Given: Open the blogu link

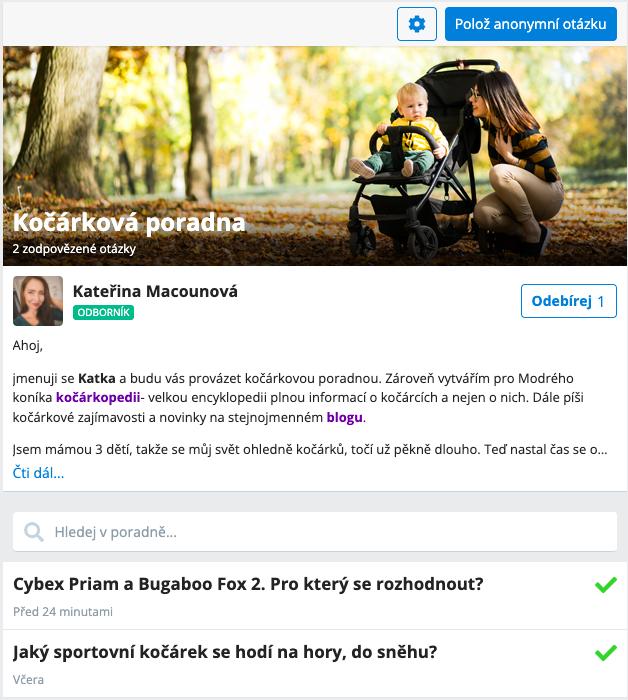Looking at the screenshot, I should pyautogui.click(x=344, y=417).
